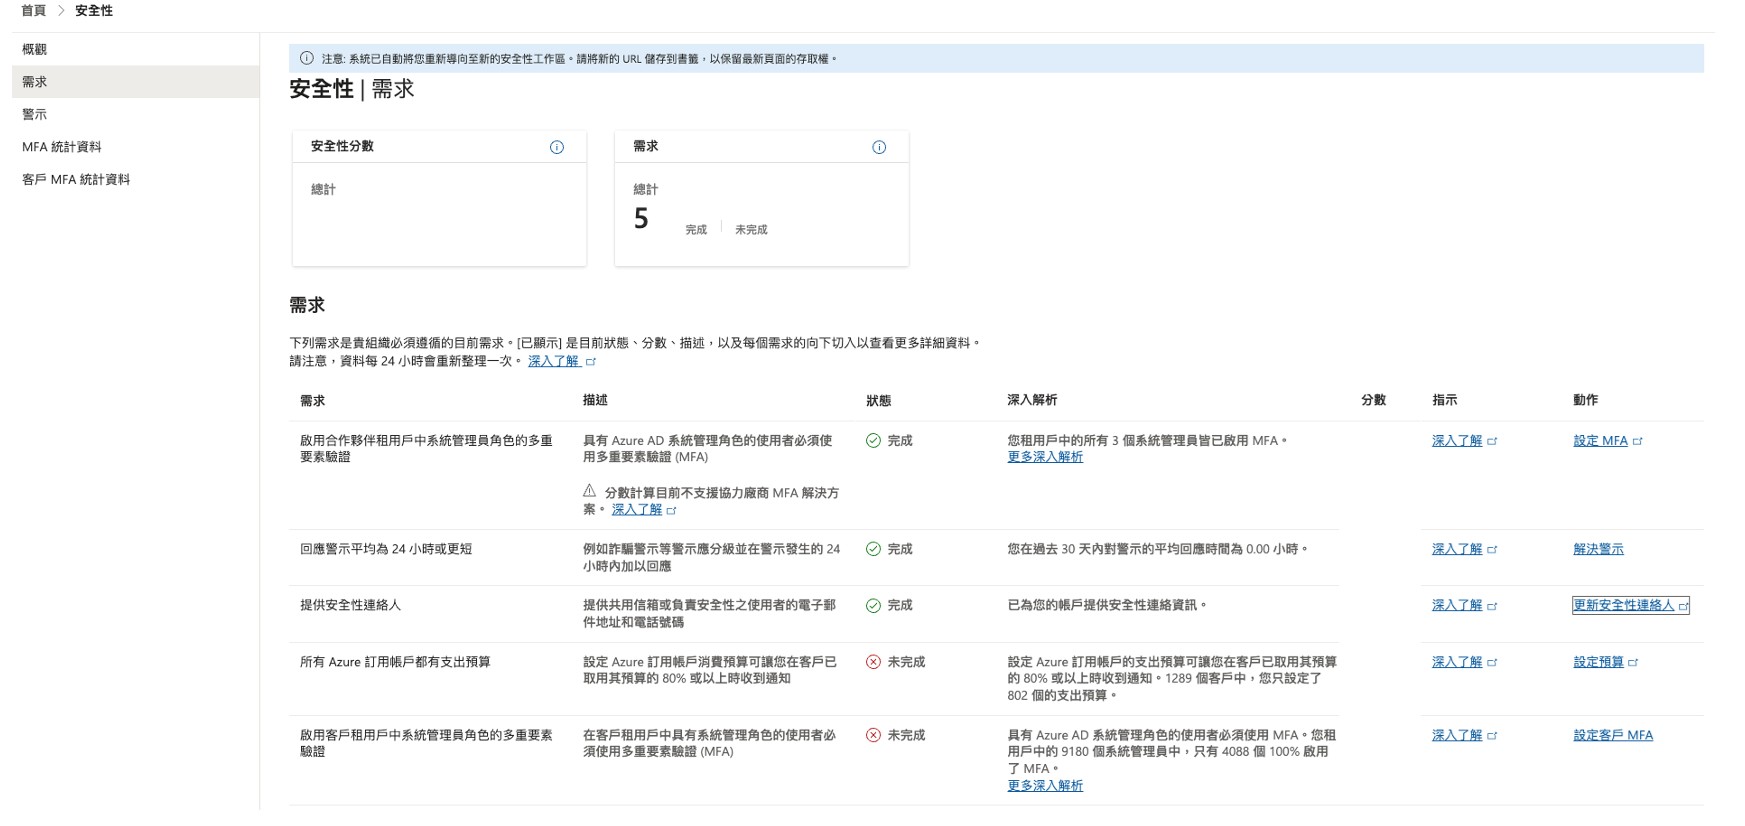Click 首頁 breadcrumb link

34,10
